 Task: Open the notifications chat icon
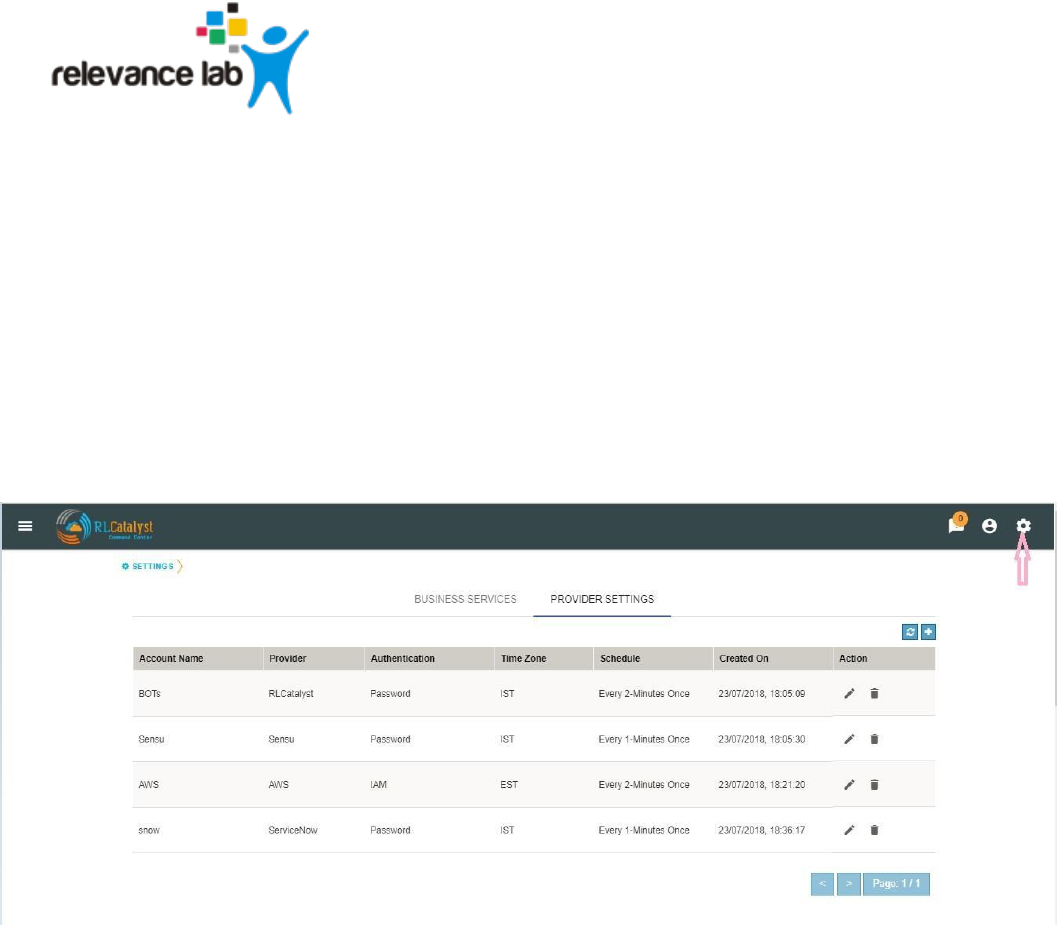(x=957, y=524)
